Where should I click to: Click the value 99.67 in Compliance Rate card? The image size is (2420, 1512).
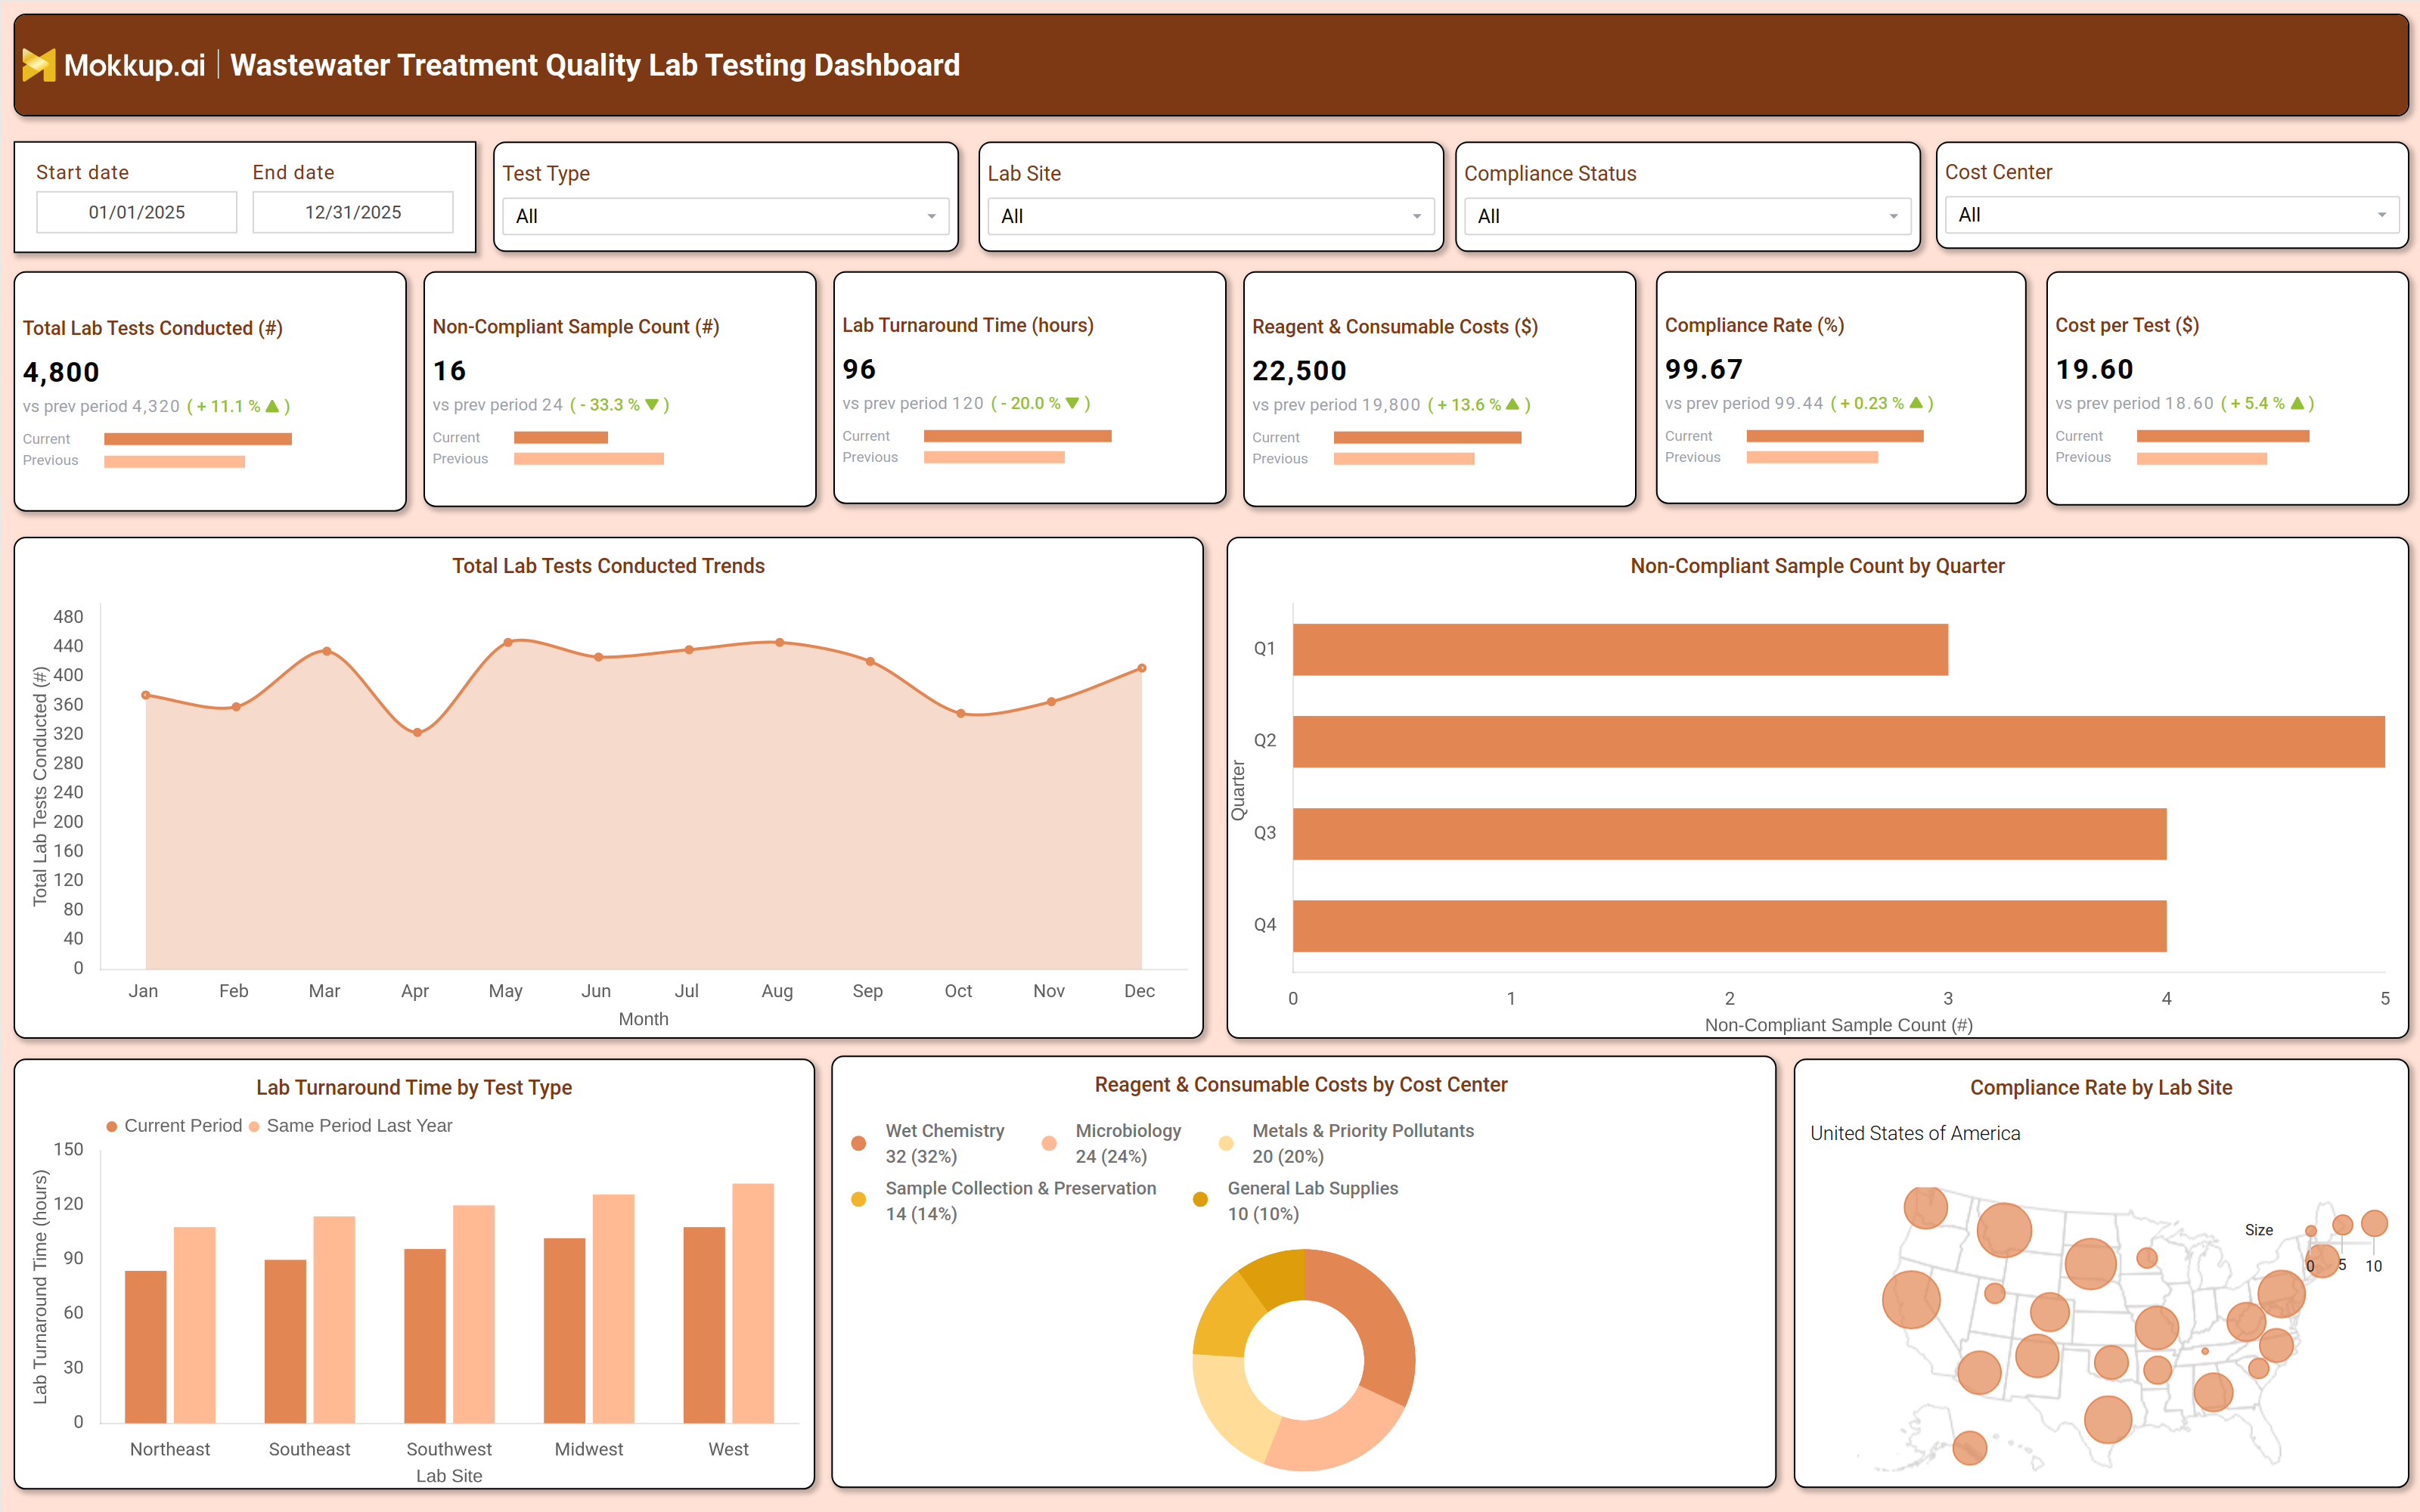tap(1704, 369)
